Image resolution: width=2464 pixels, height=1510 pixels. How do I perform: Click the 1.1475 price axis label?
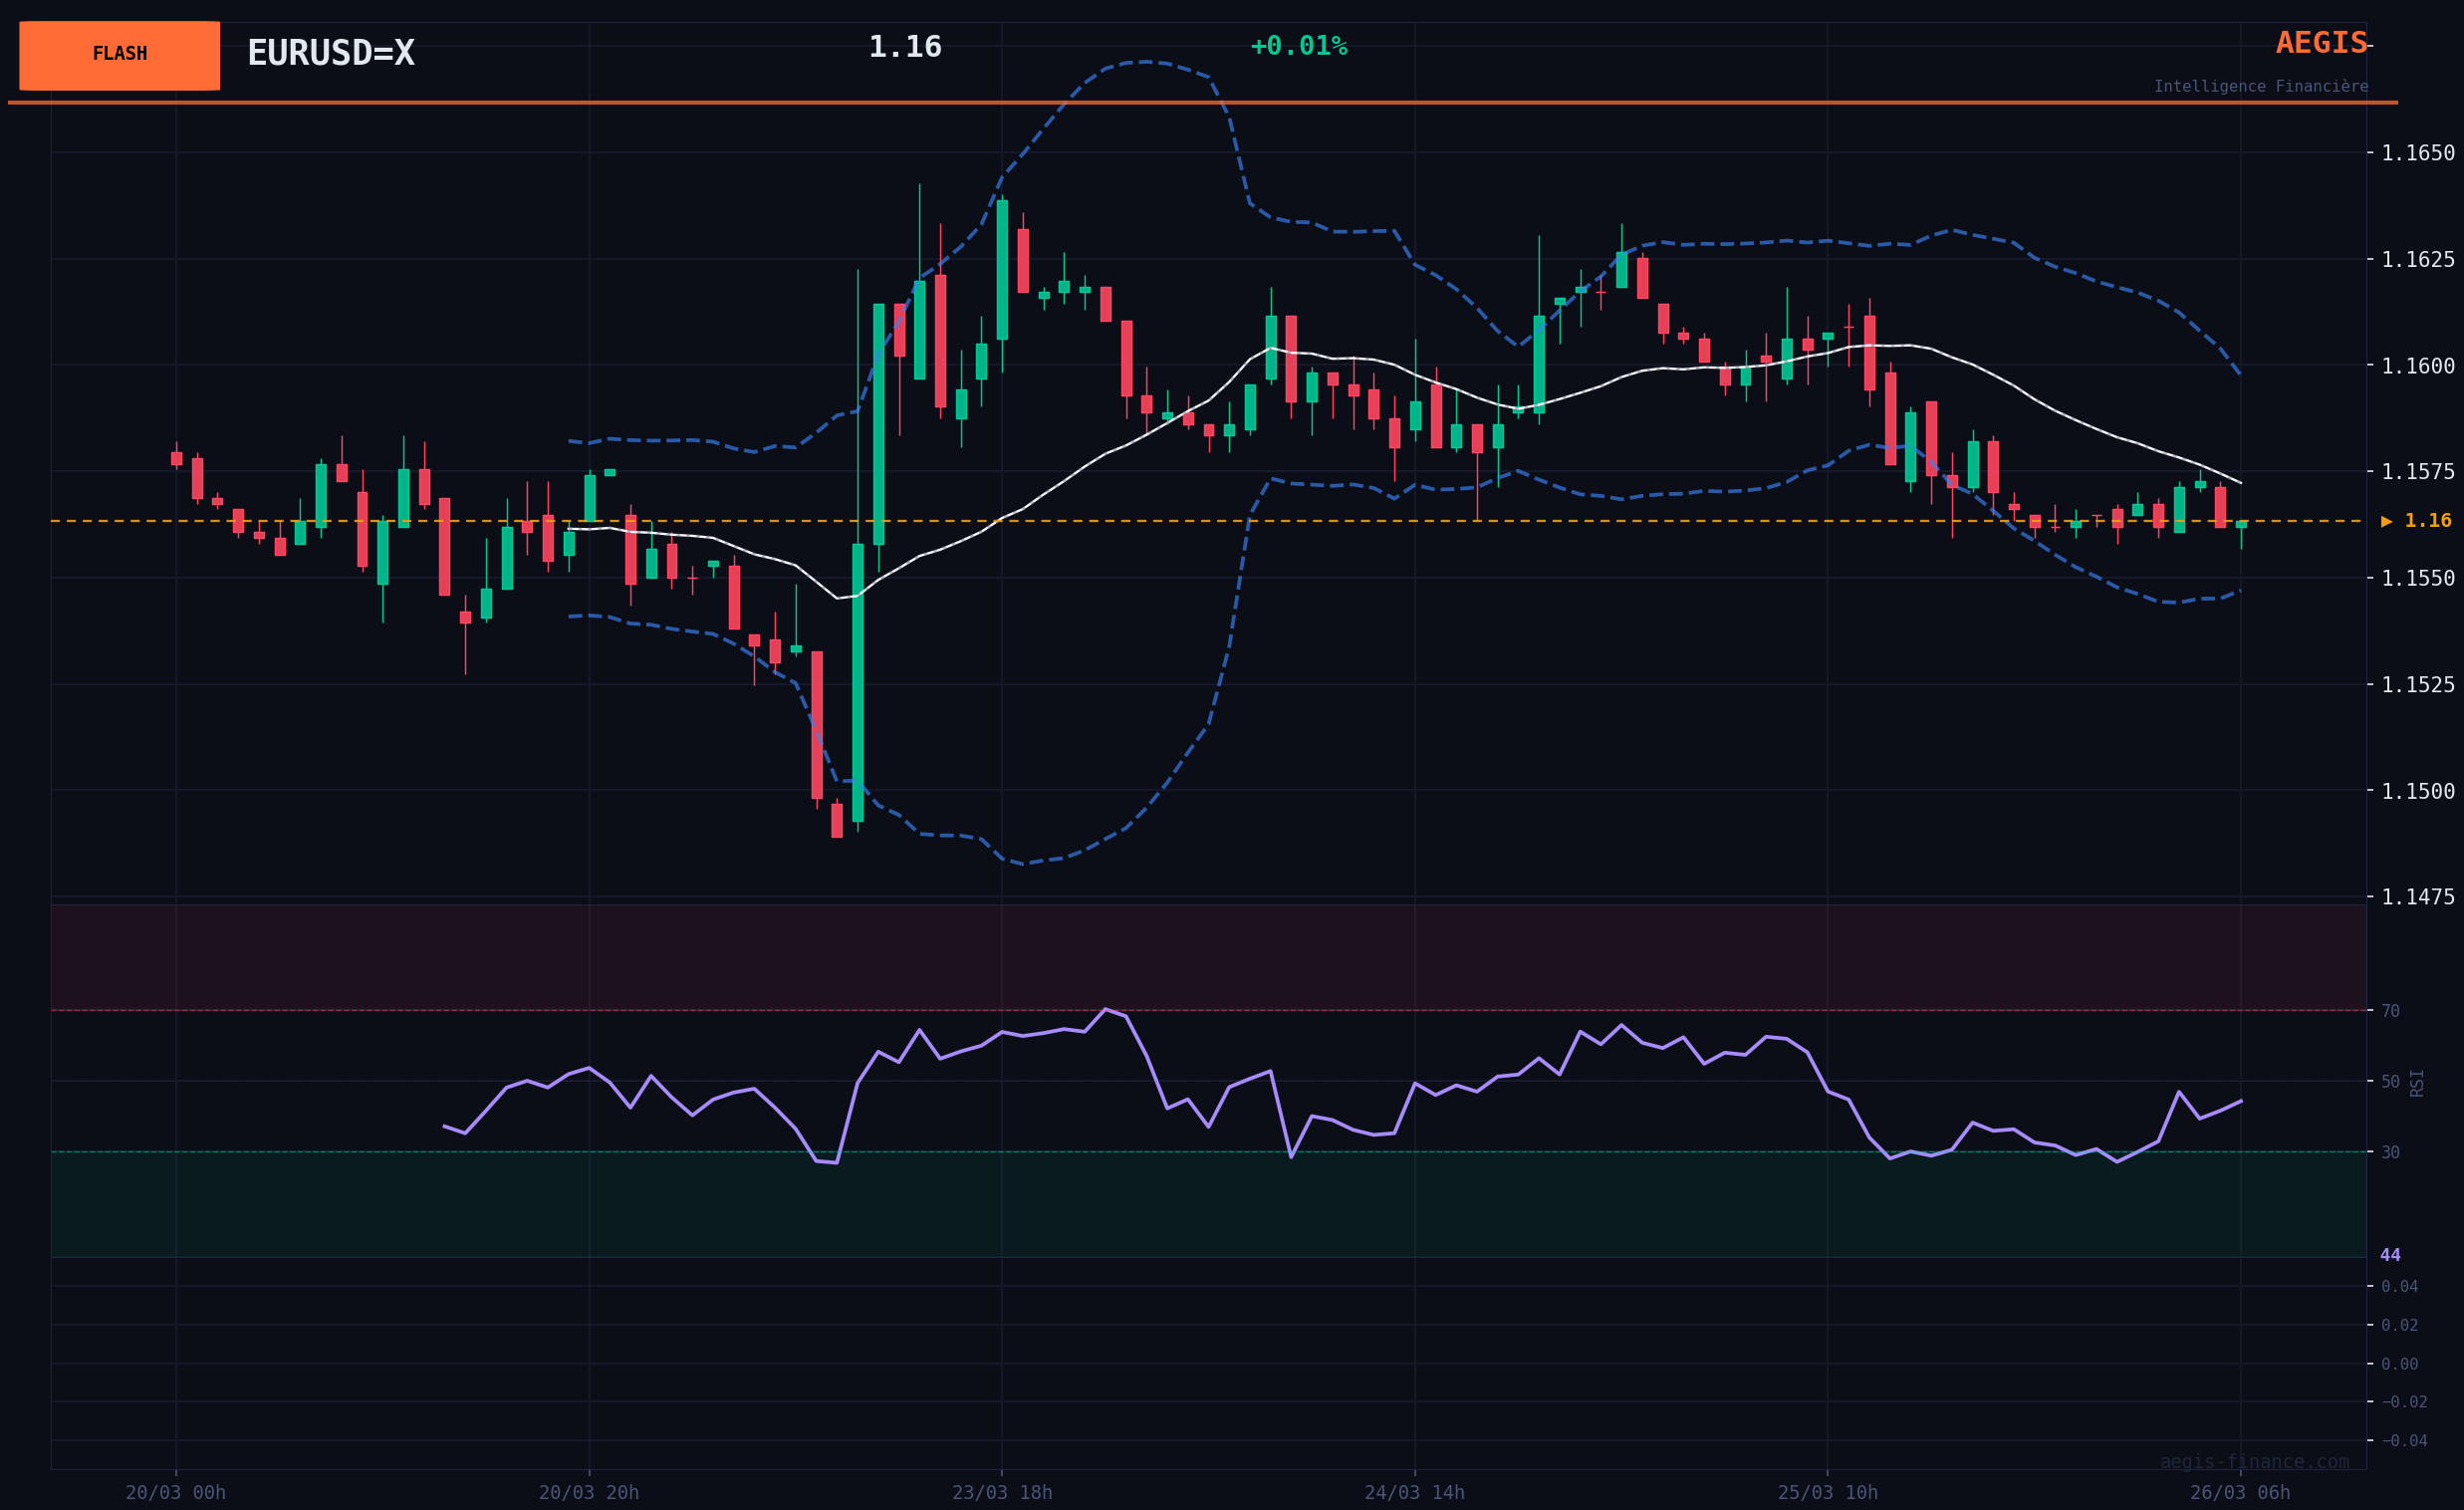(x=2417, y=897)
